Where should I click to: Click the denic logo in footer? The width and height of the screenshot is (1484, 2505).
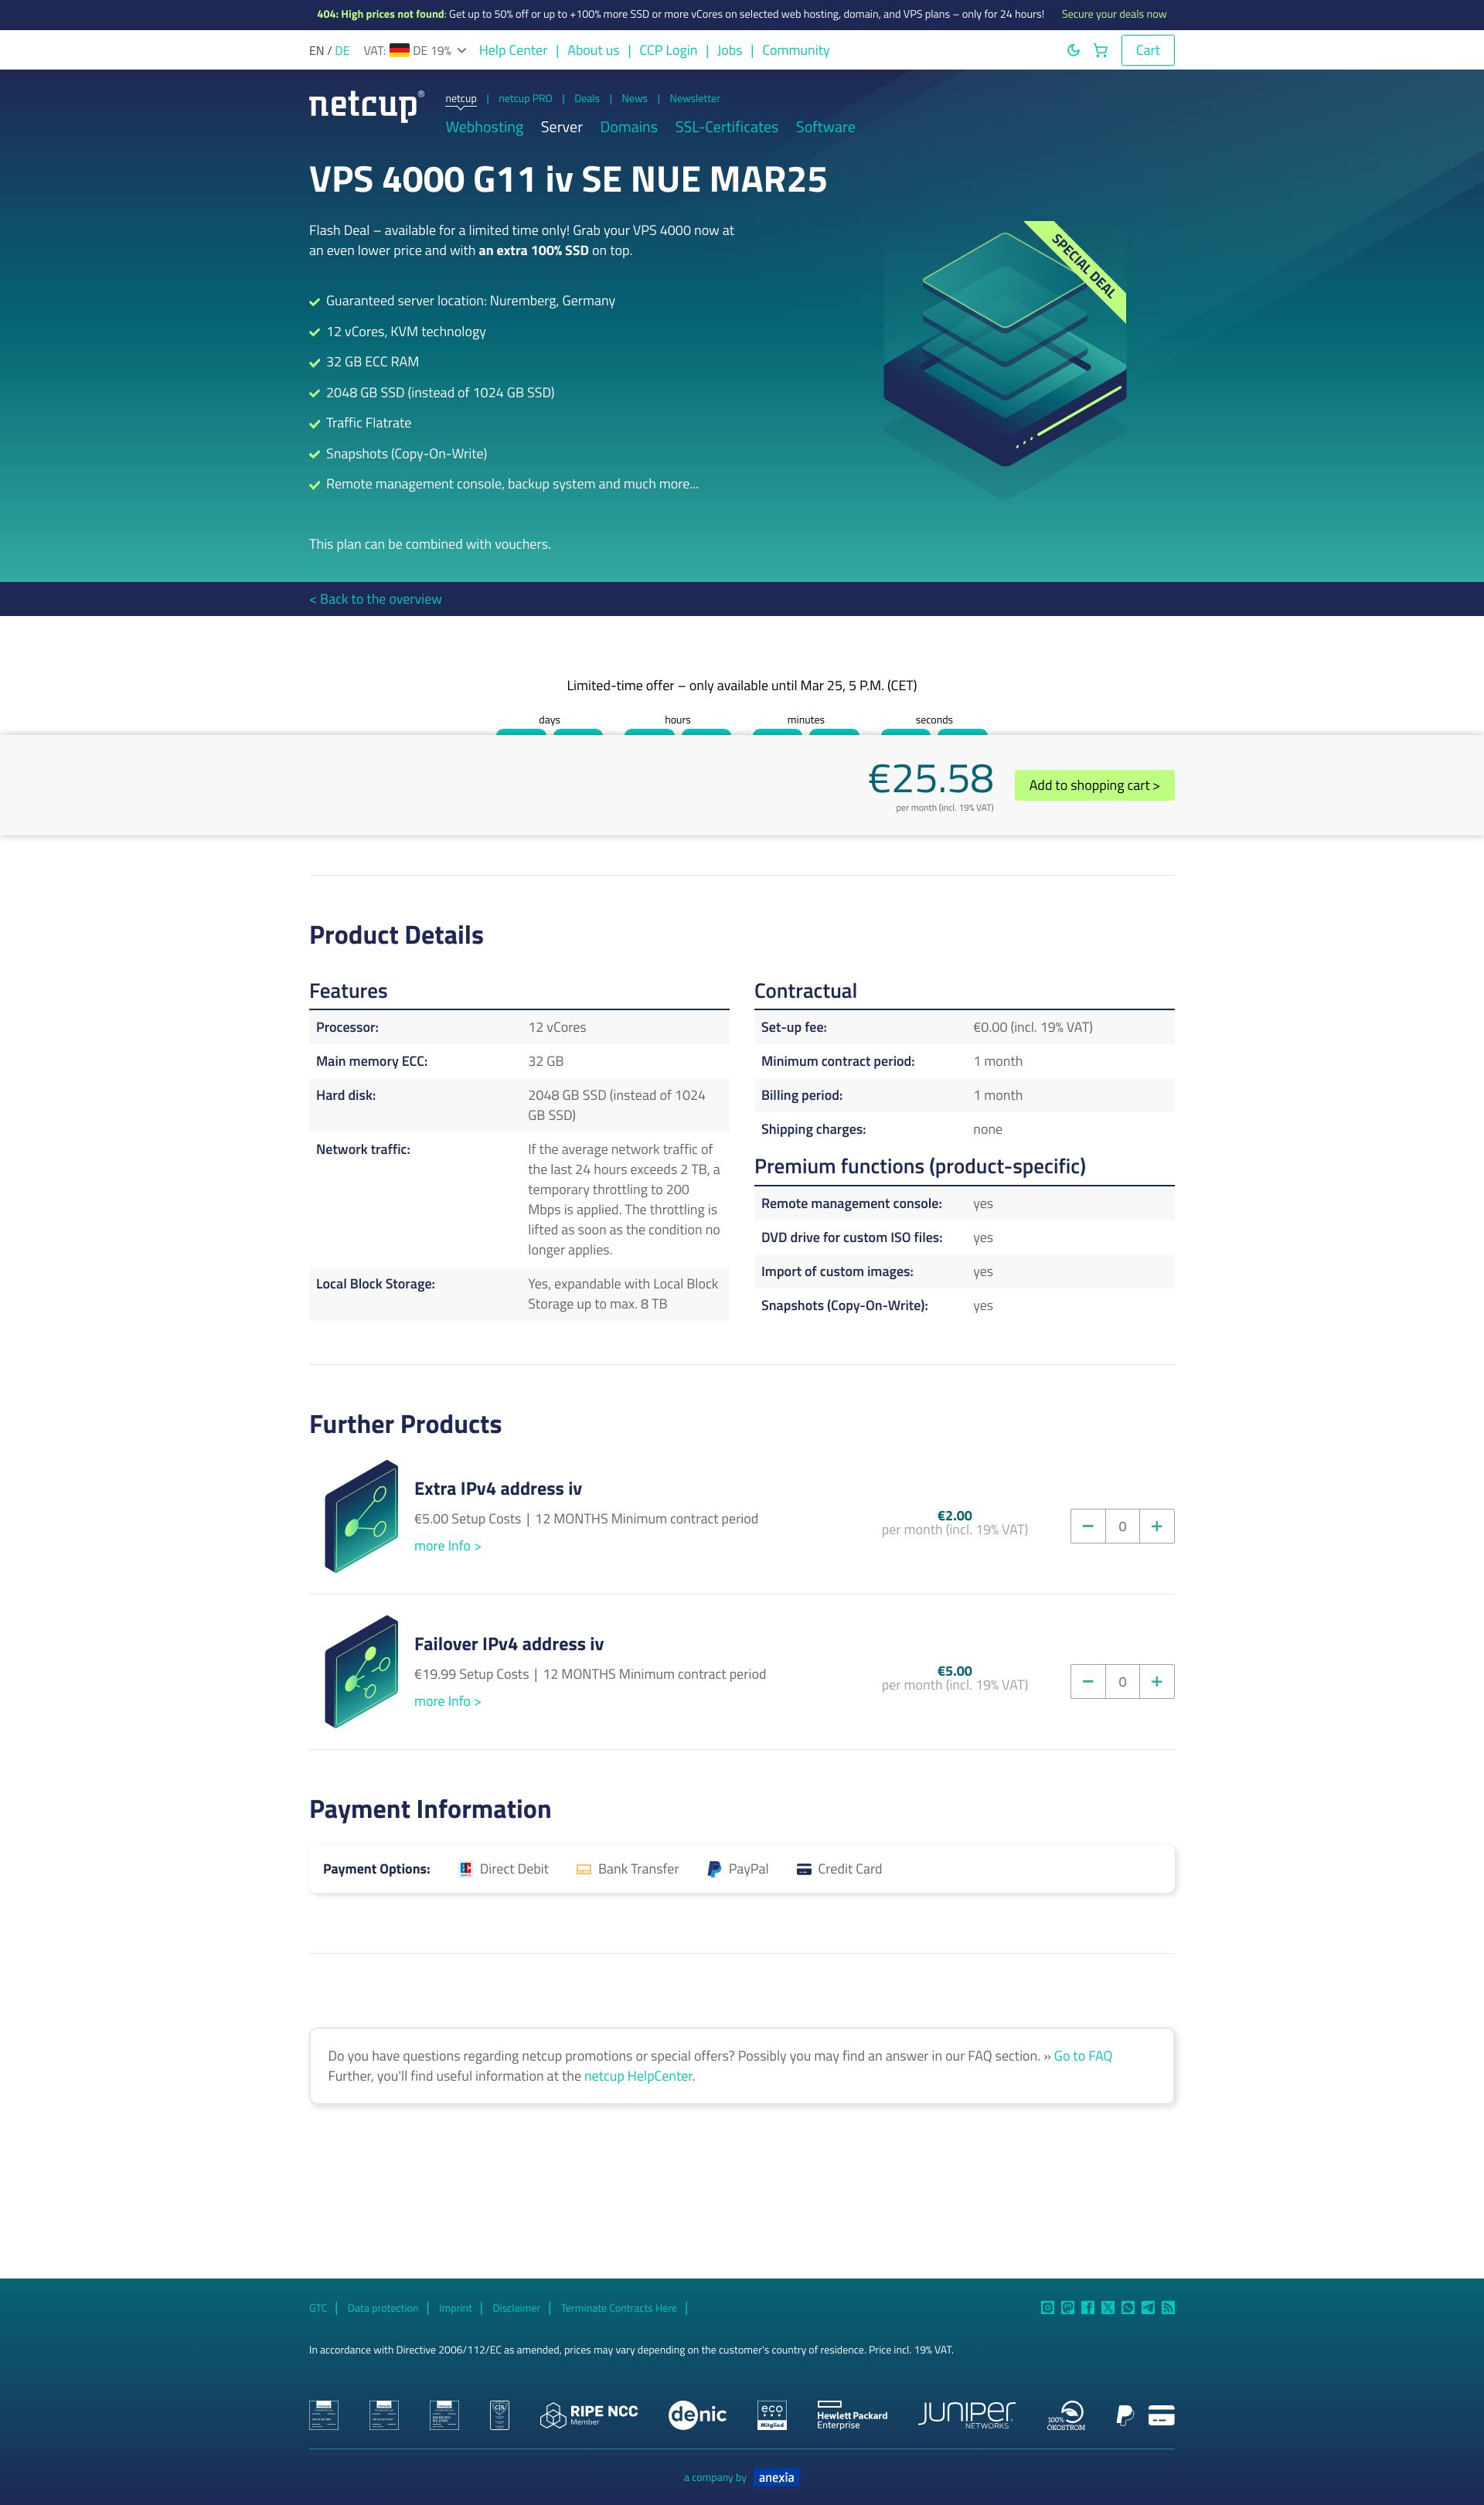point(697,2414)
